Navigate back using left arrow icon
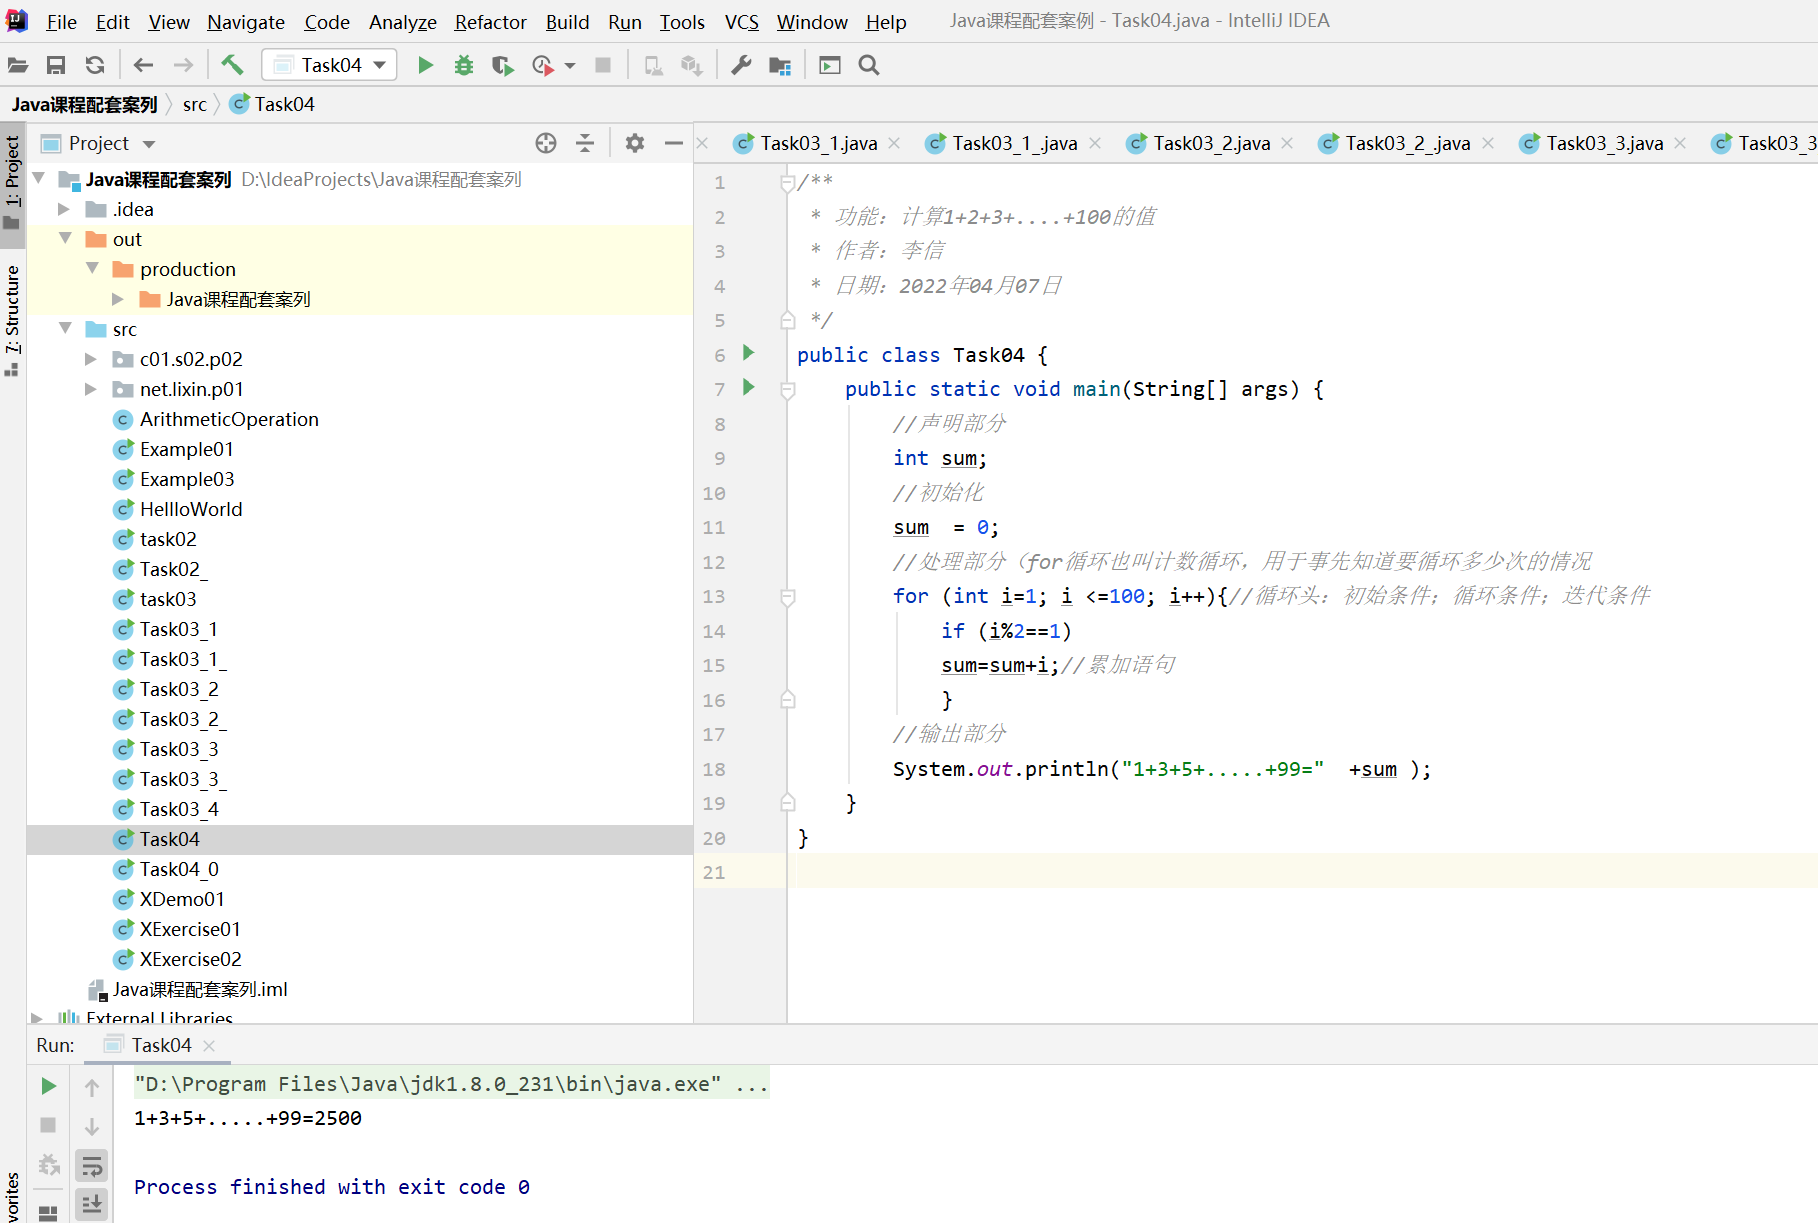 click(x=143, y=65)
